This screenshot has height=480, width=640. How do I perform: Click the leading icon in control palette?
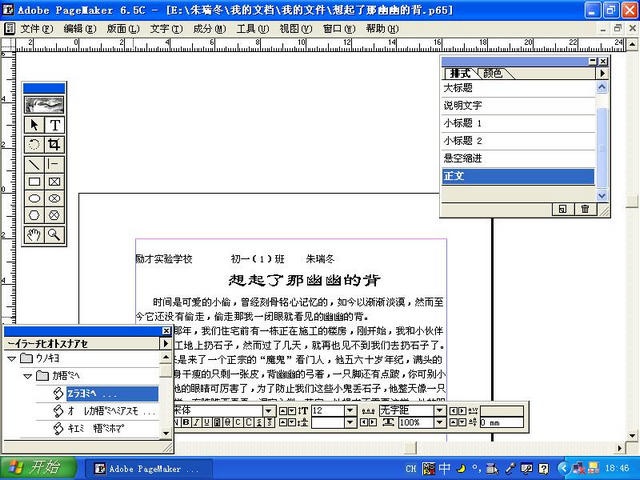[x=303, y=422]
